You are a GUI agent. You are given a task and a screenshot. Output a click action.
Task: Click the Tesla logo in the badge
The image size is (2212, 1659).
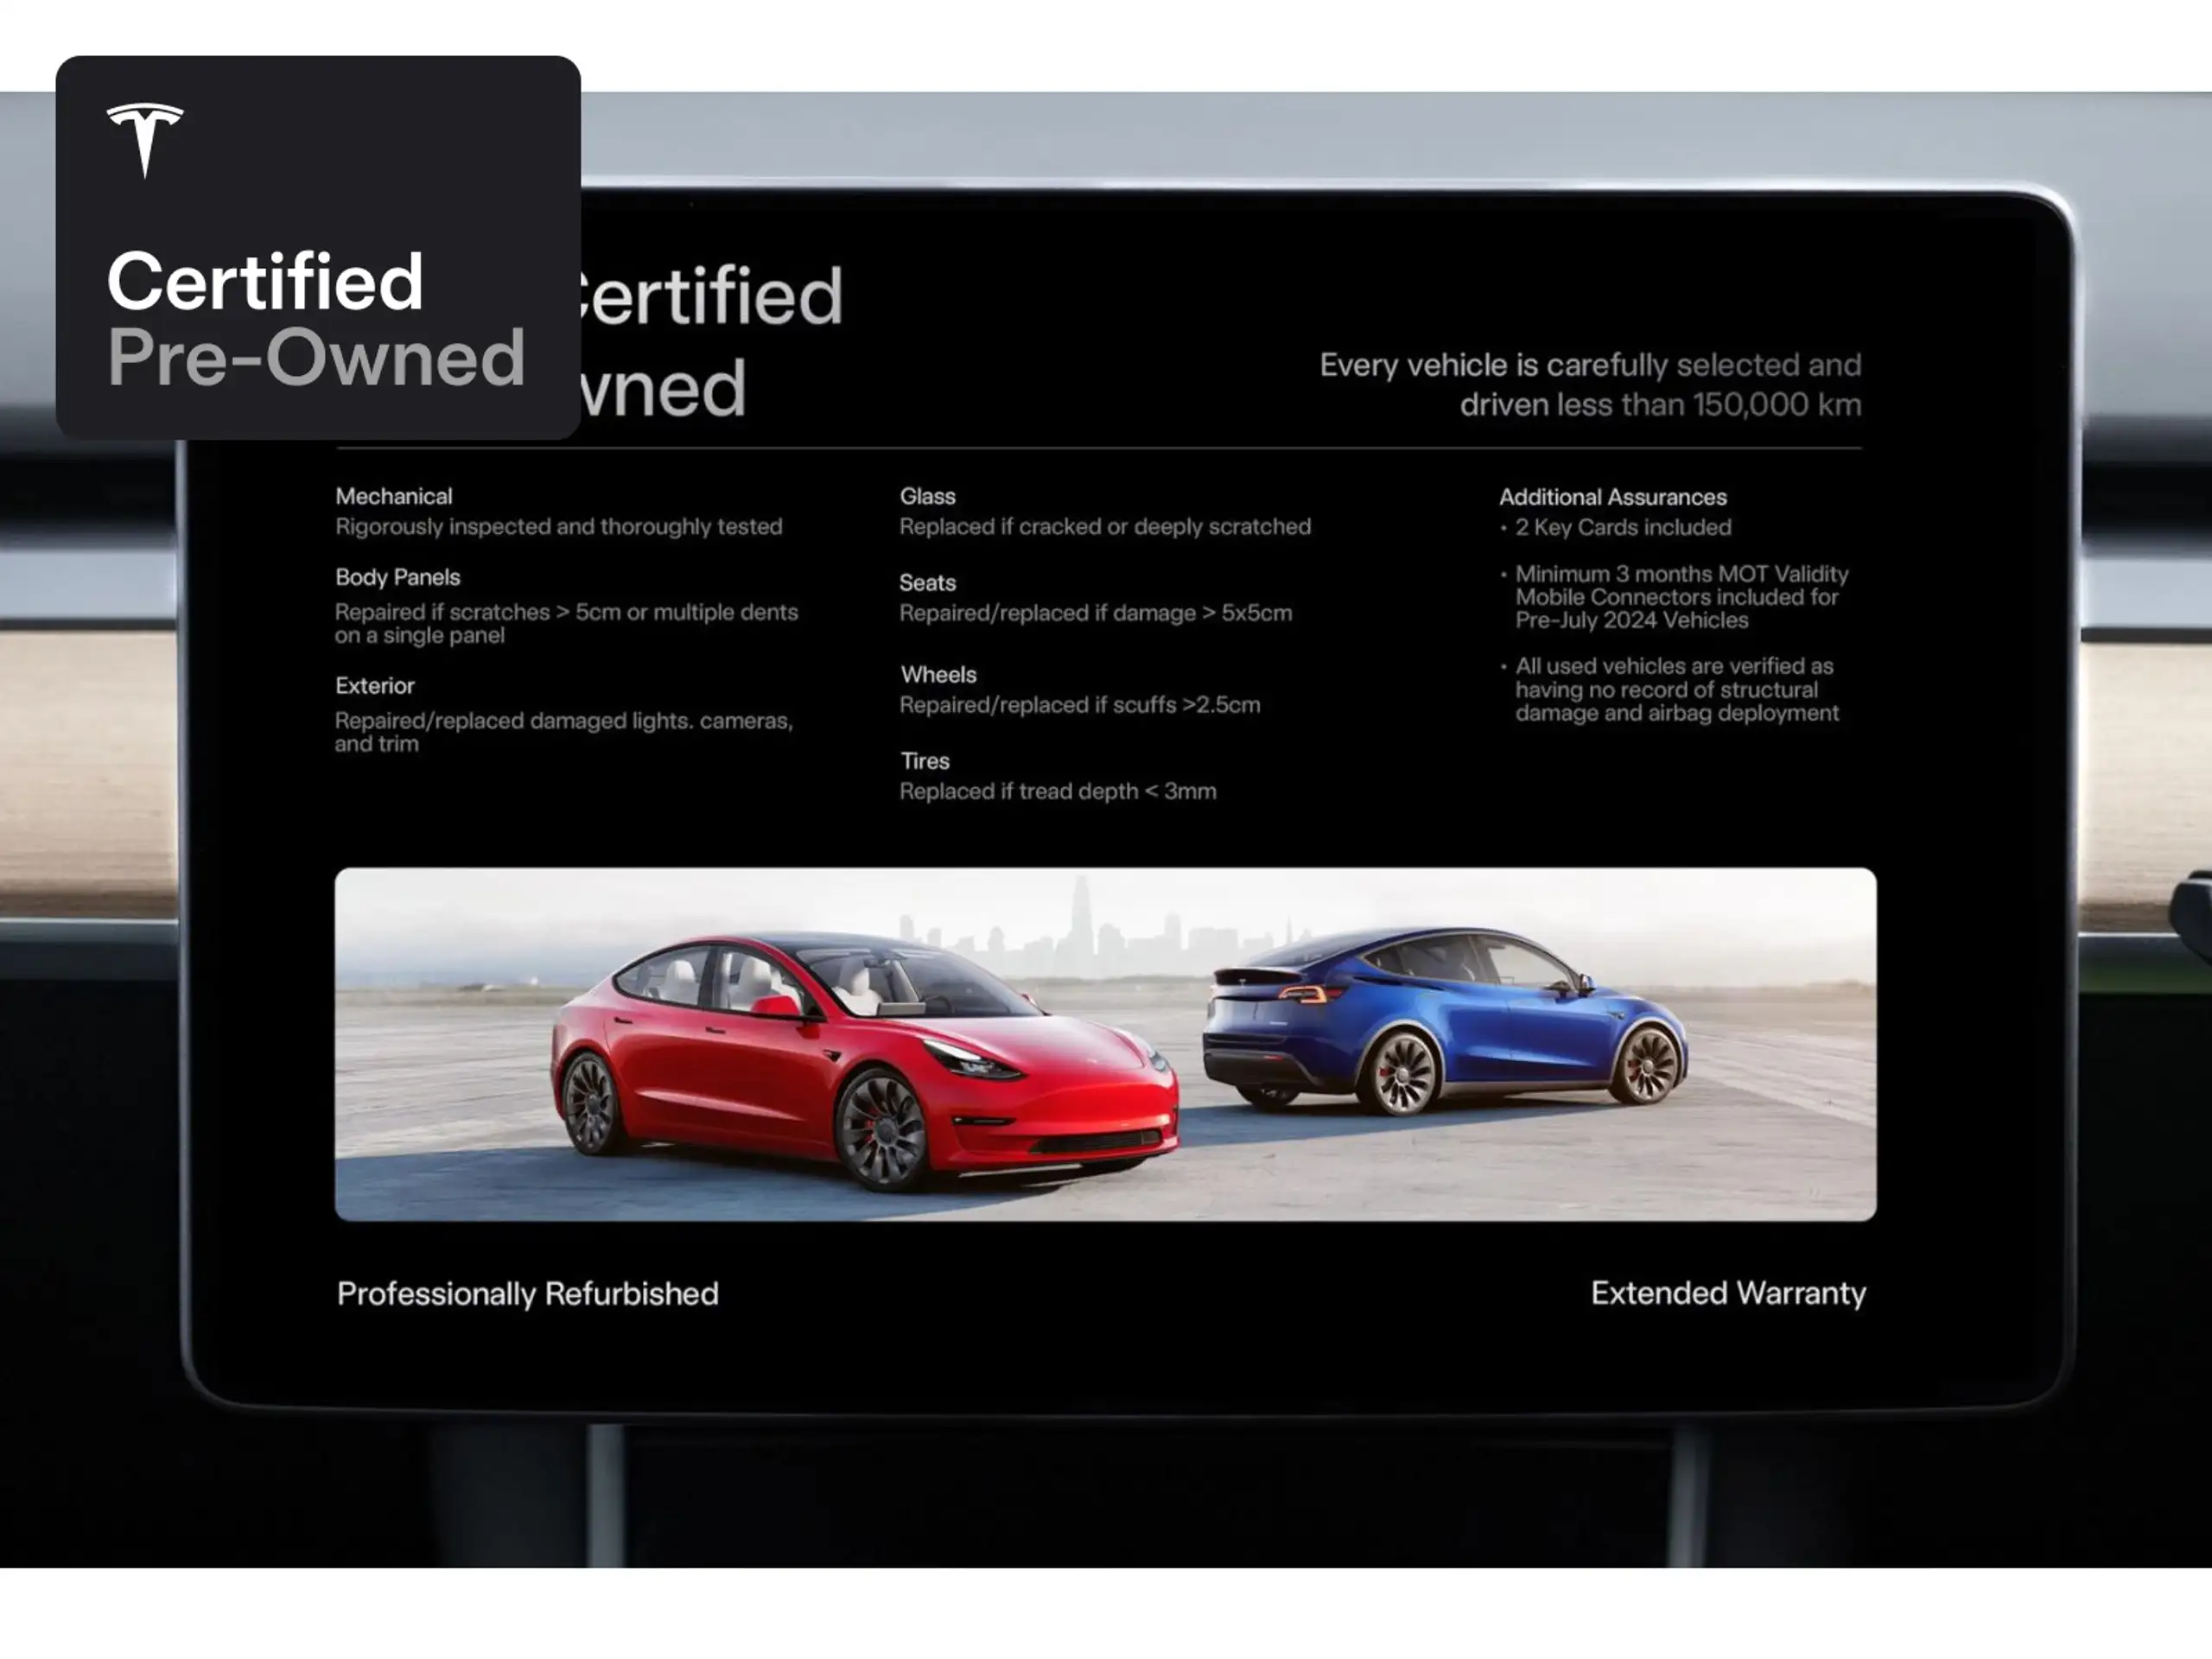145,140
